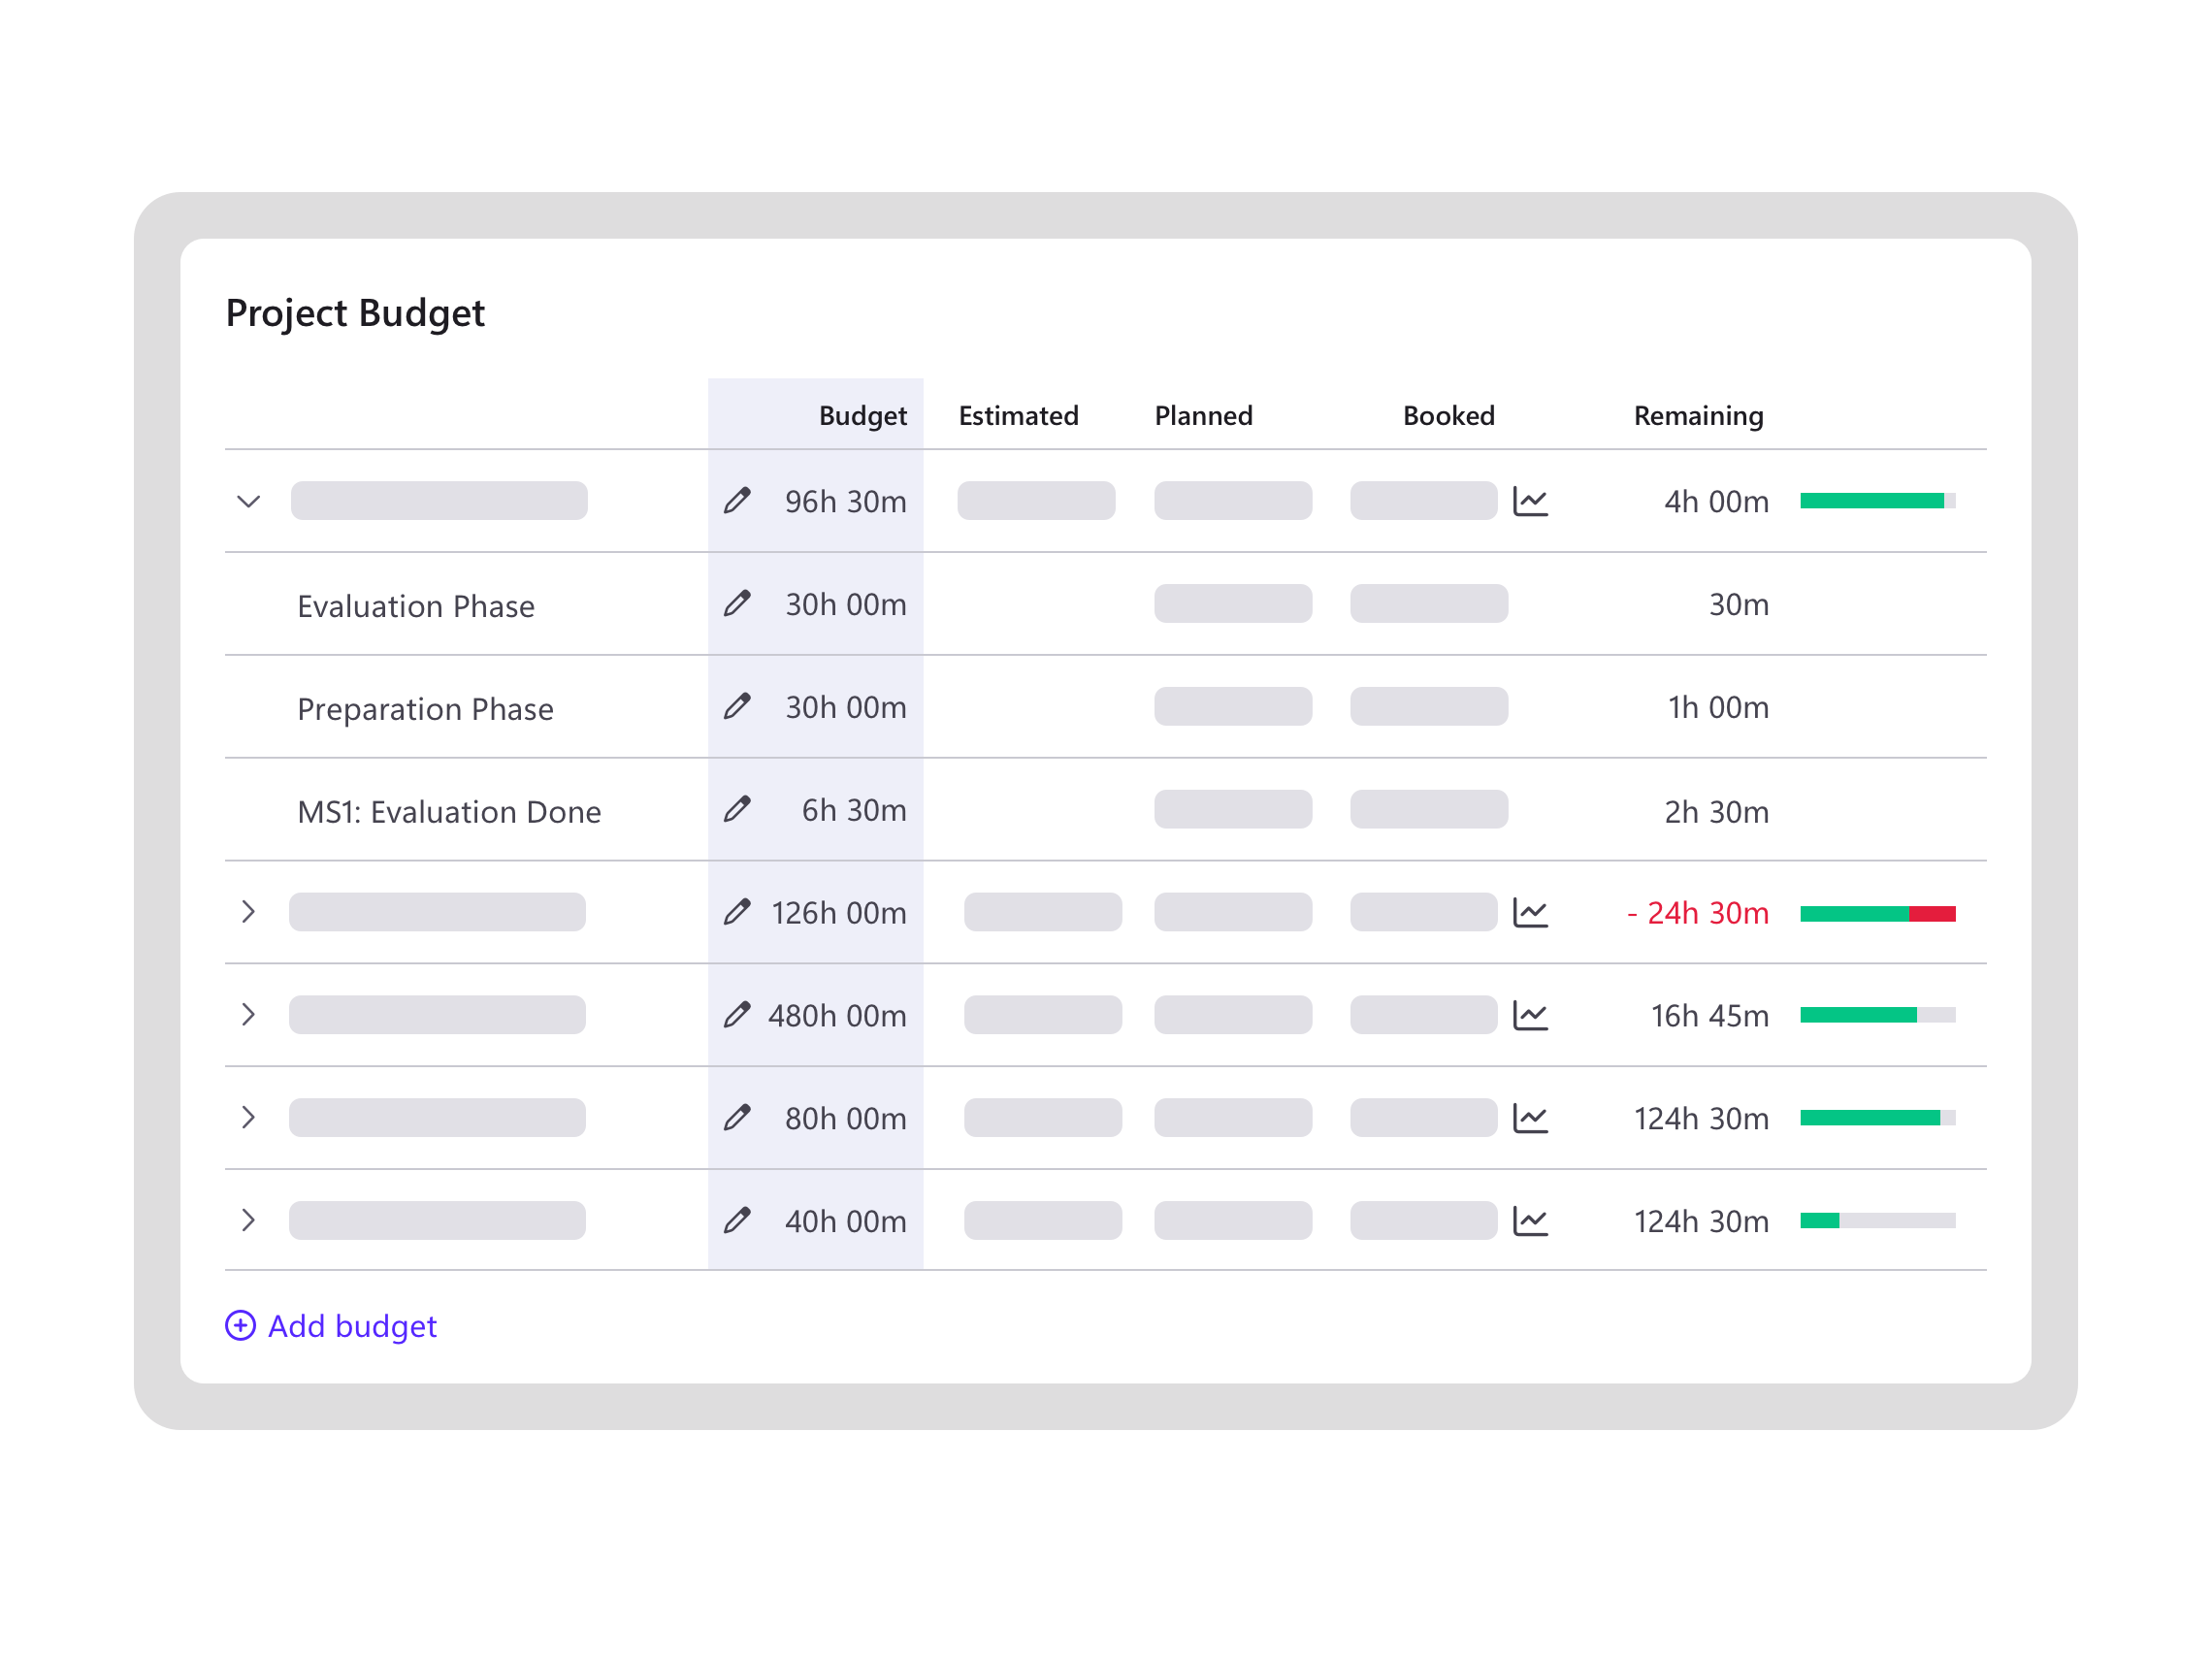Click pencil icon beside 480h 00m

737,1015
